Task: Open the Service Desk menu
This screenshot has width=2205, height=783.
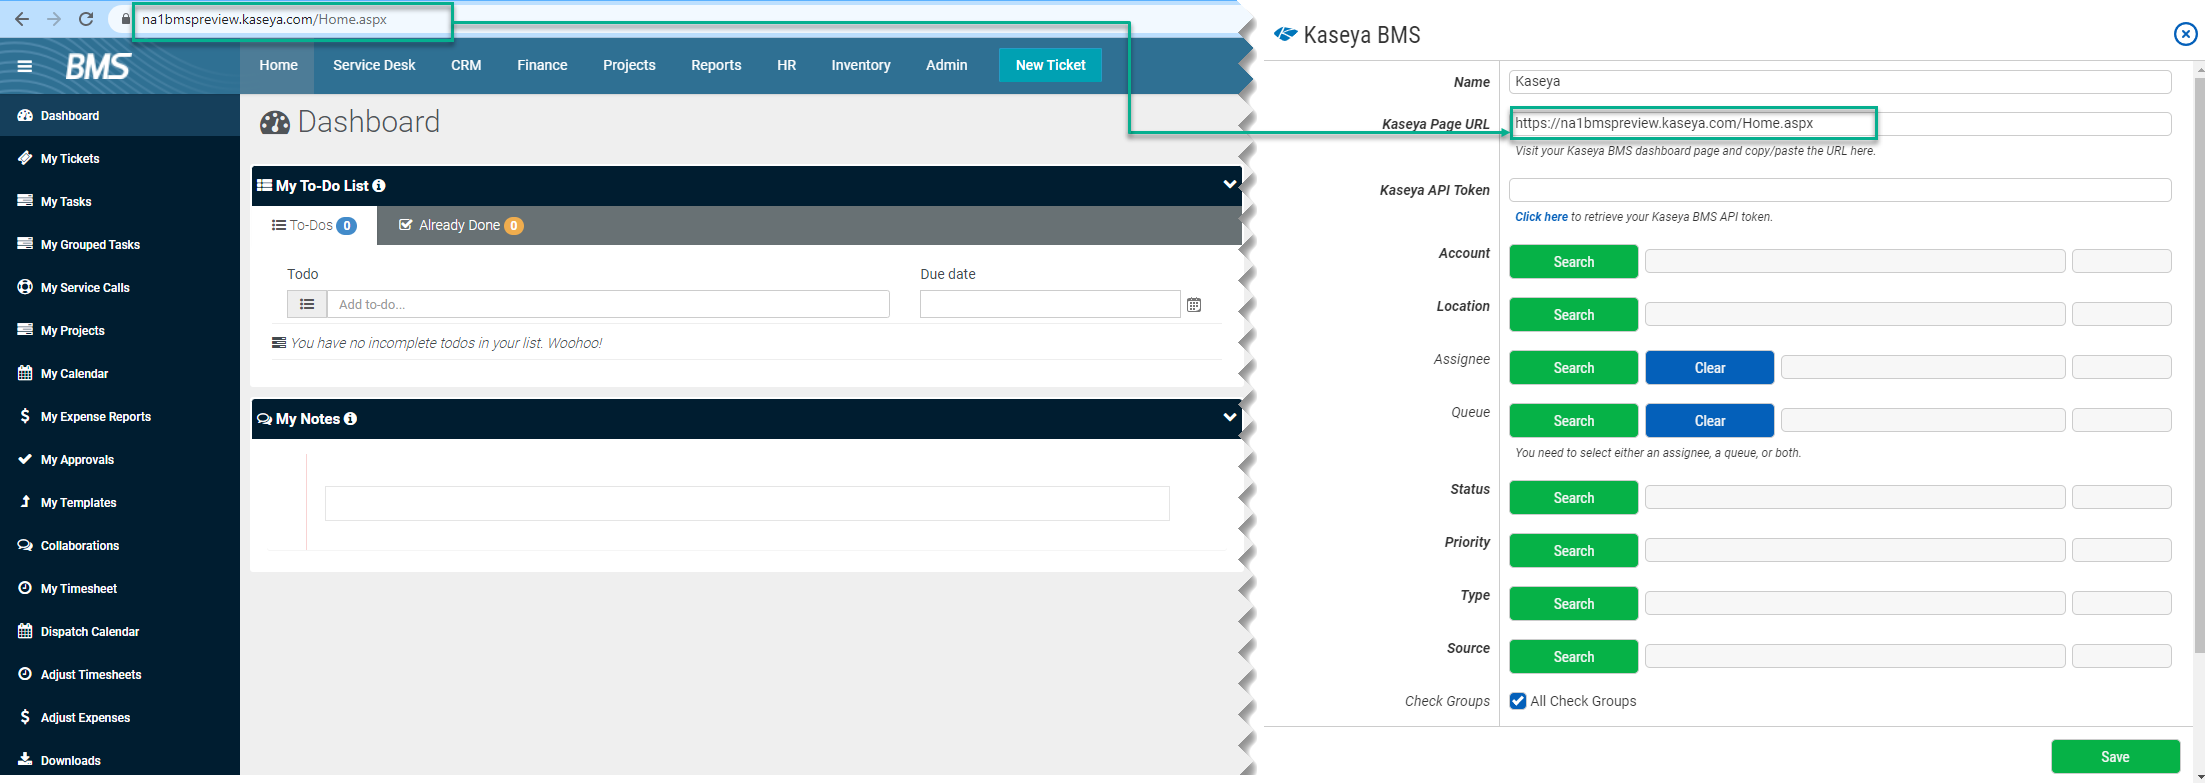Action: tap(374, 65)
